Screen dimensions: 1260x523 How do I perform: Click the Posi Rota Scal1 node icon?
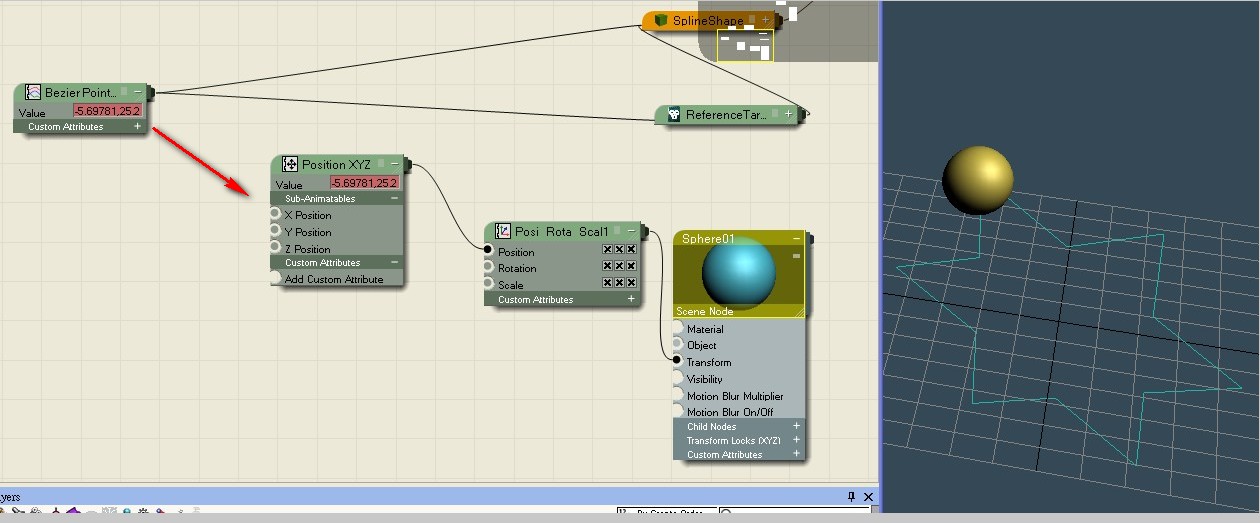pyautogui.click(x=503, y=231)
